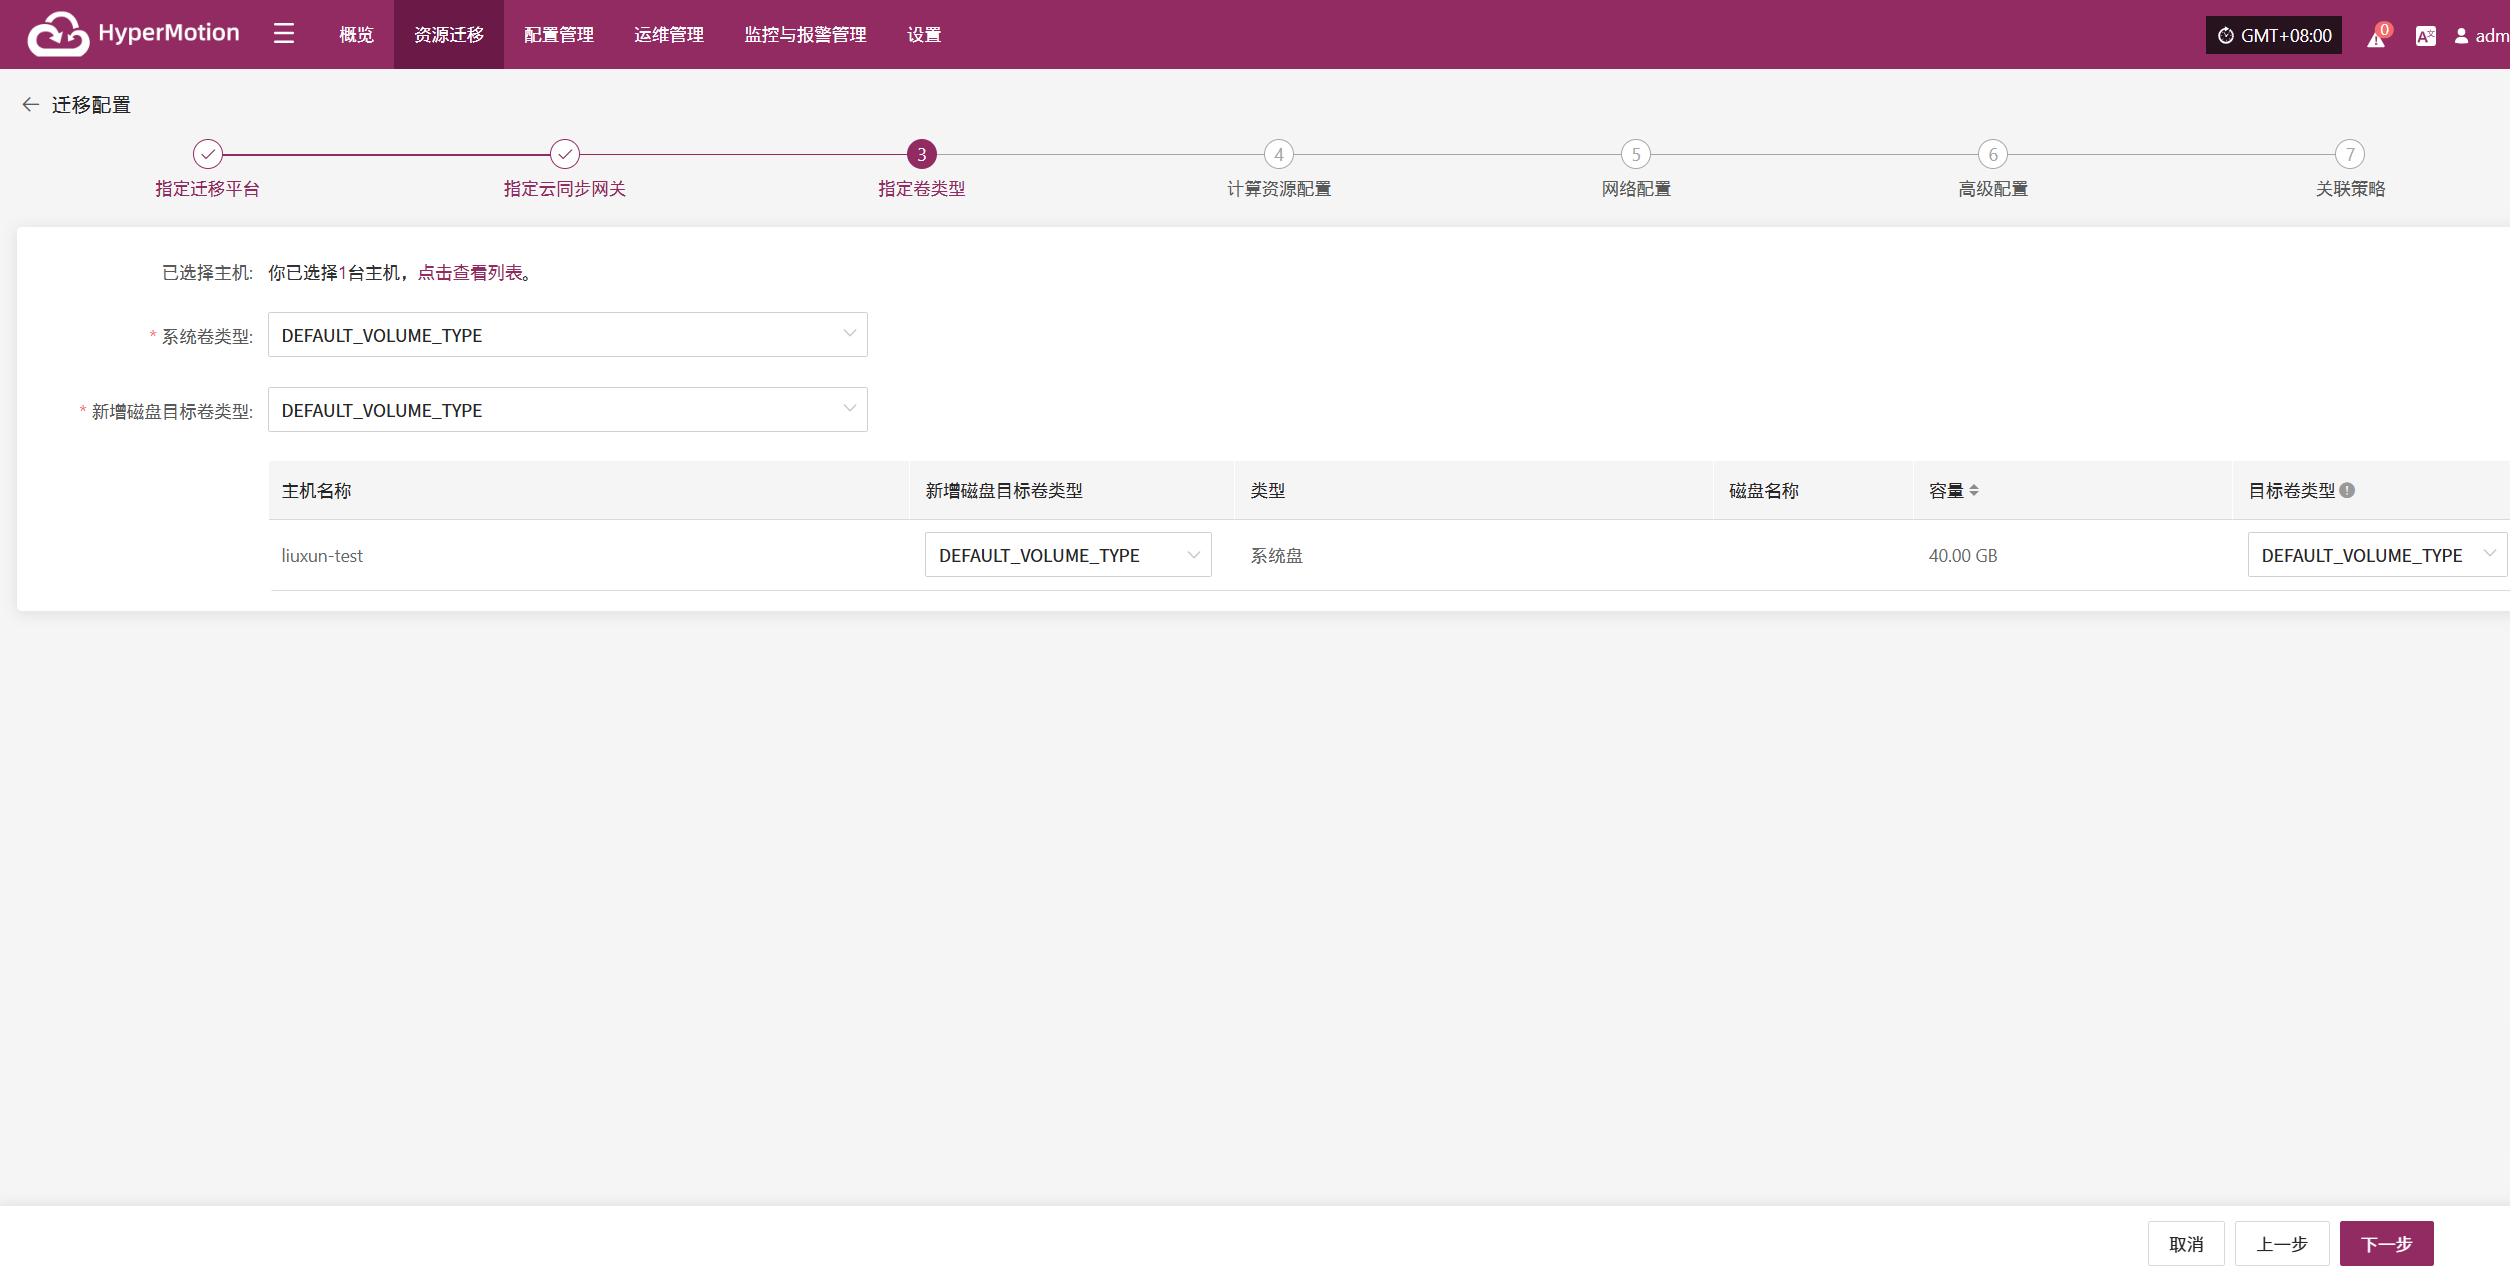Expand the 新增磁盘目标卷类型 form dropdown

[568, 410]
